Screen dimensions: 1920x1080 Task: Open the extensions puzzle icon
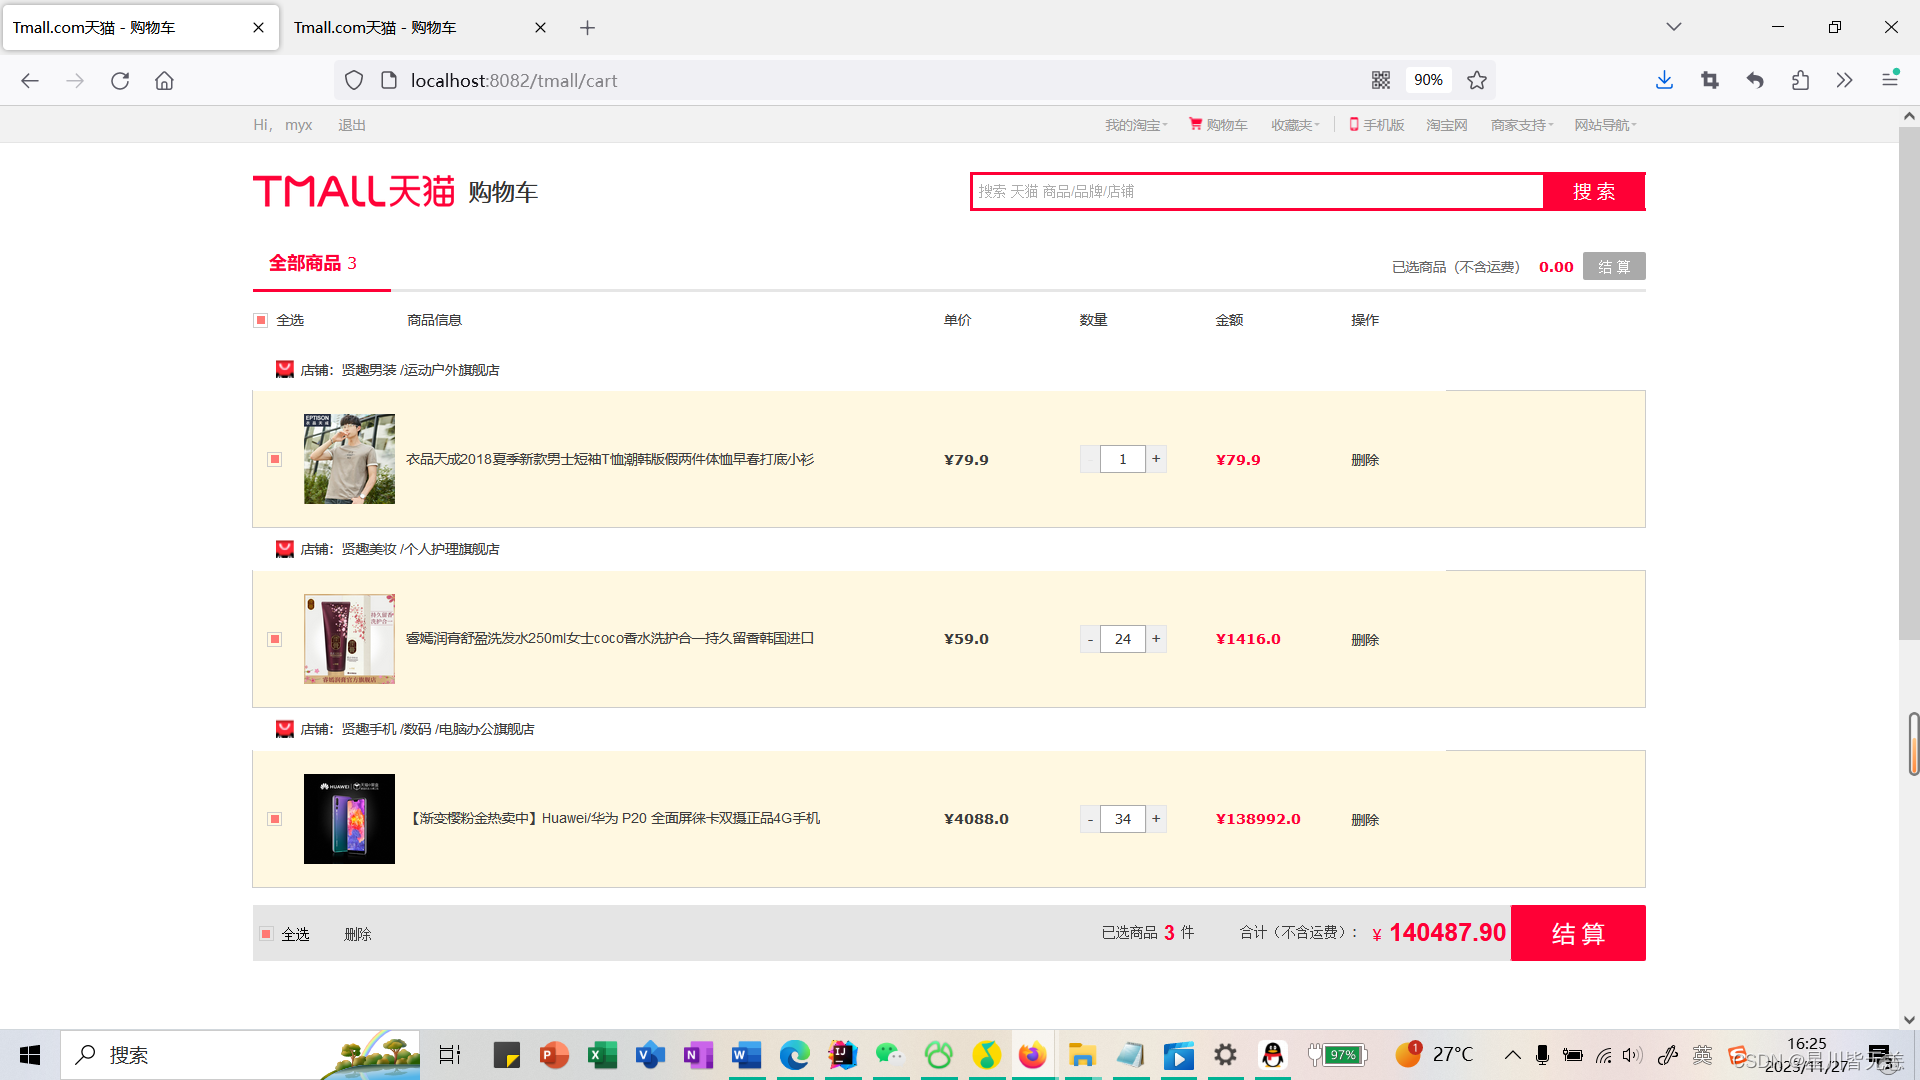(1800, 80)
